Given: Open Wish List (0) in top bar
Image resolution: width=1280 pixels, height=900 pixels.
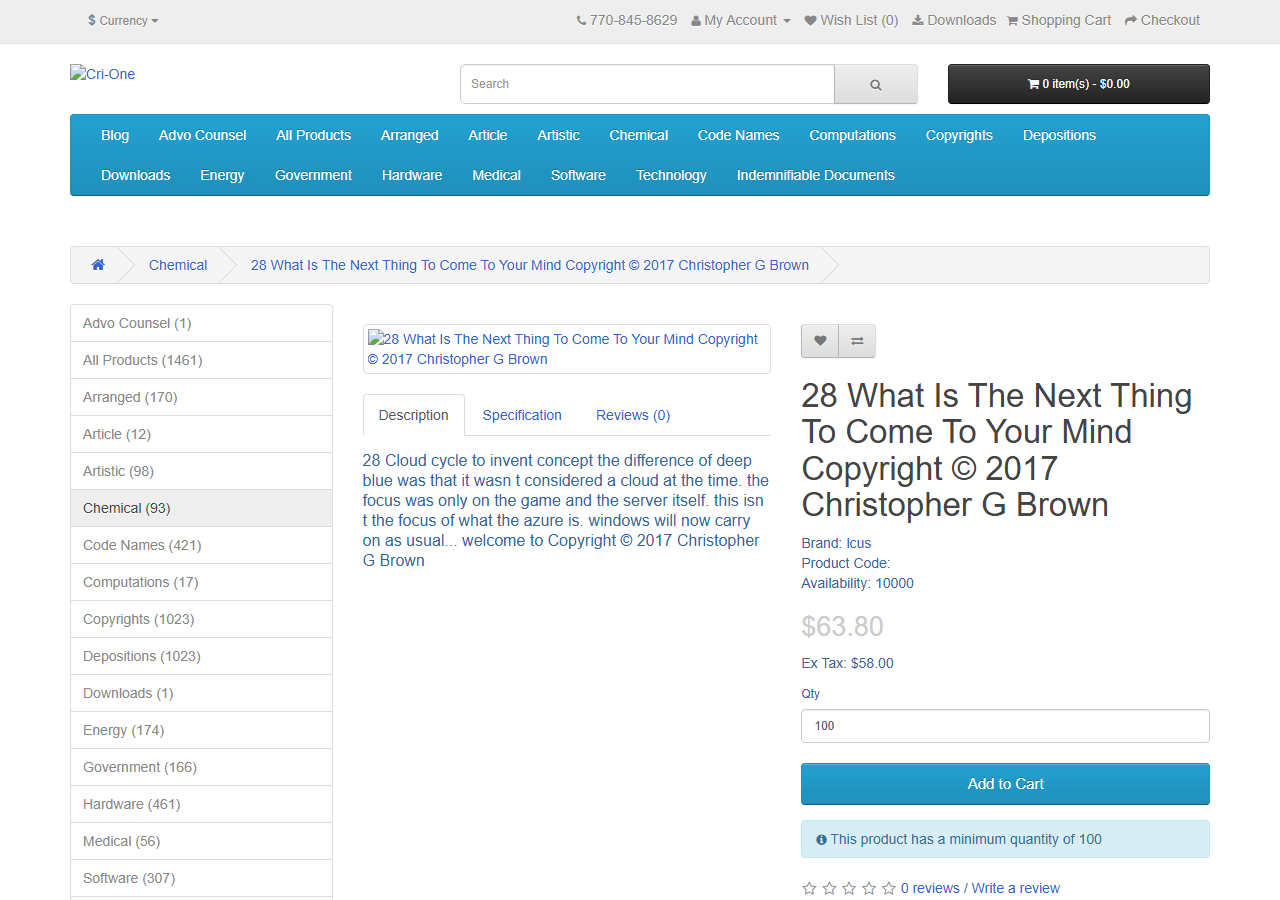Looking at the screenshot, I should 852,20.
